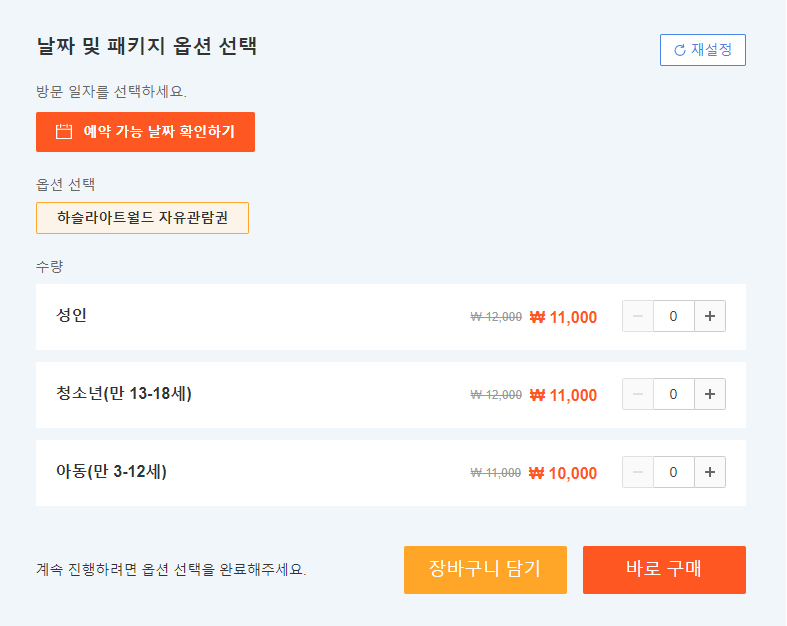The width and height of the screenshot is (787, 626).
Task: Click the 바로 구매 buy now button
Action: [664, 570]
